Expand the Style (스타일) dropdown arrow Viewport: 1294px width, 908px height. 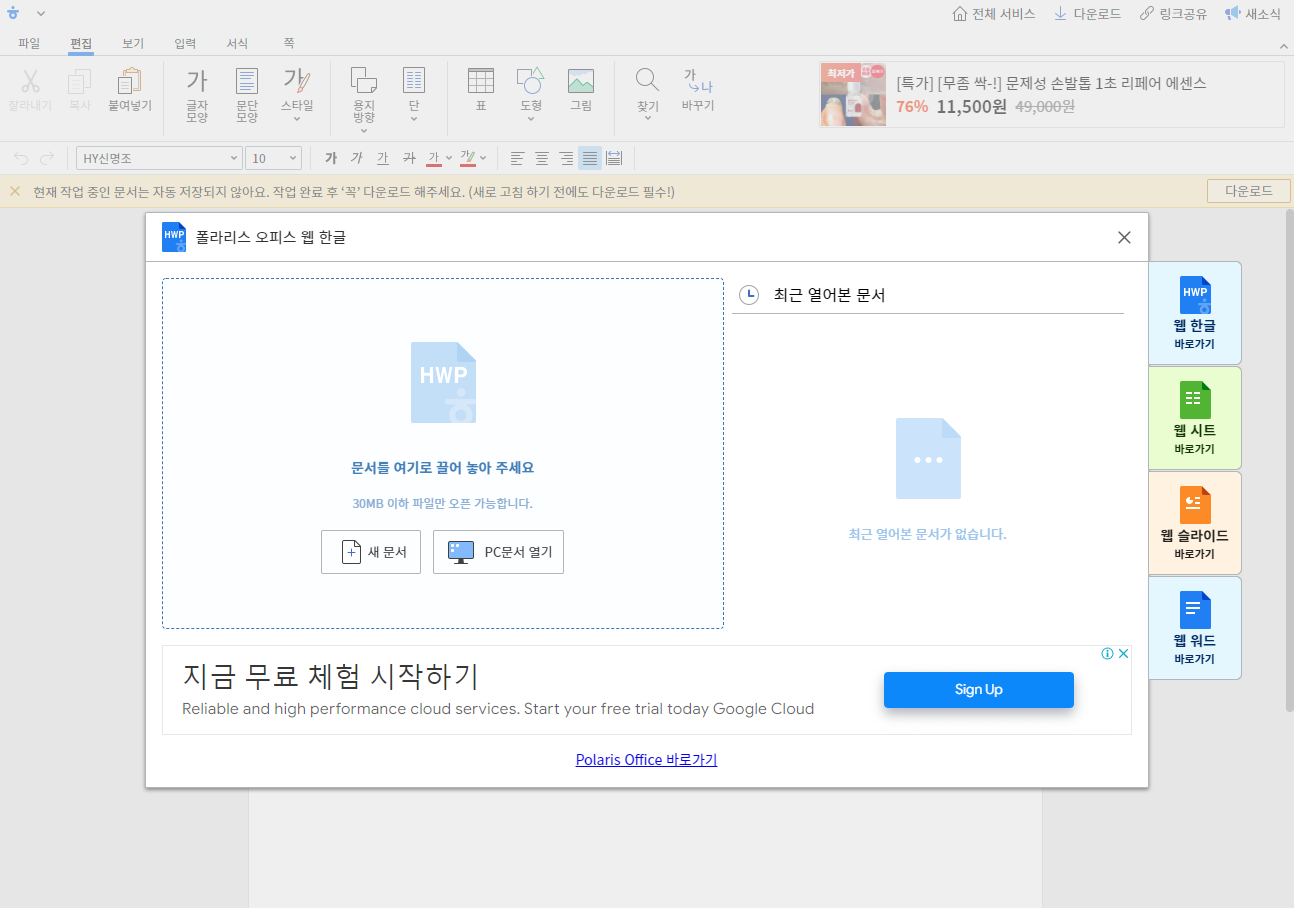pyautogui.click(x=297, y=118)
